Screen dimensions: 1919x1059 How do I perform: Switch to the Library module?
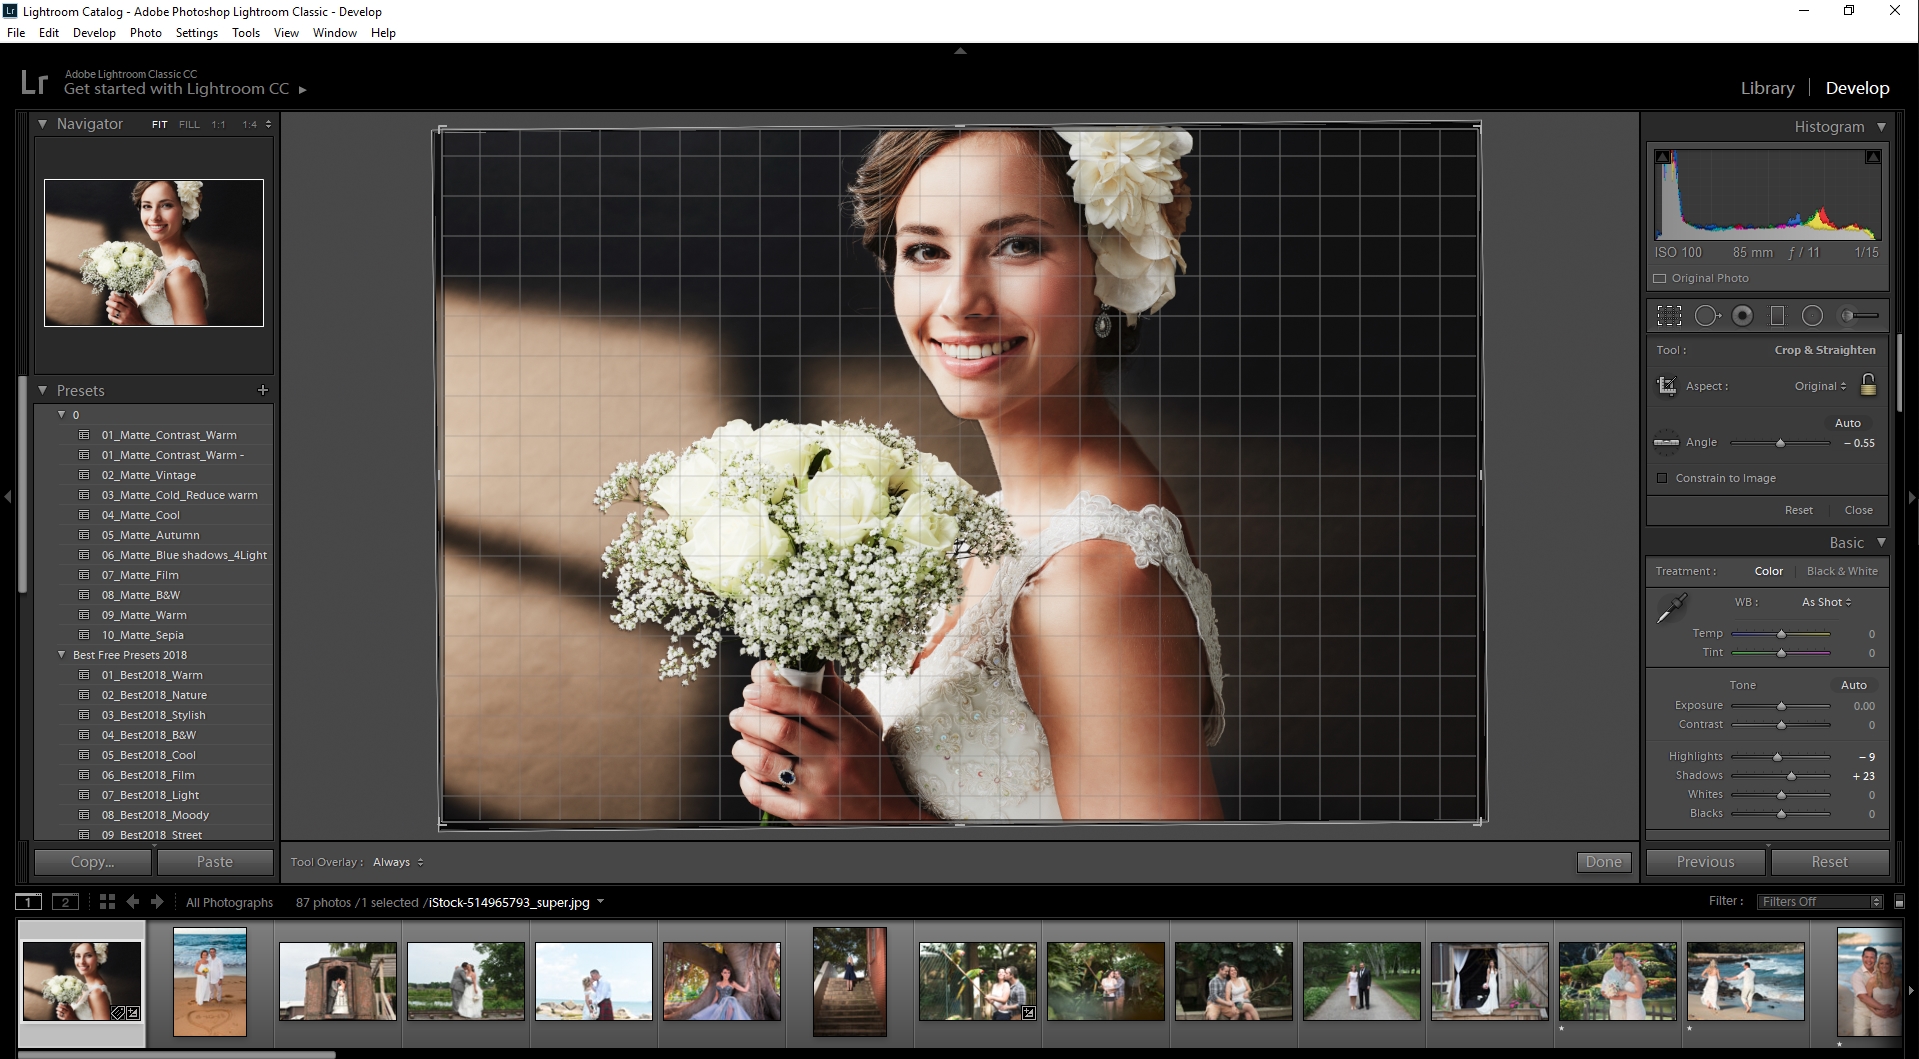1766,88
